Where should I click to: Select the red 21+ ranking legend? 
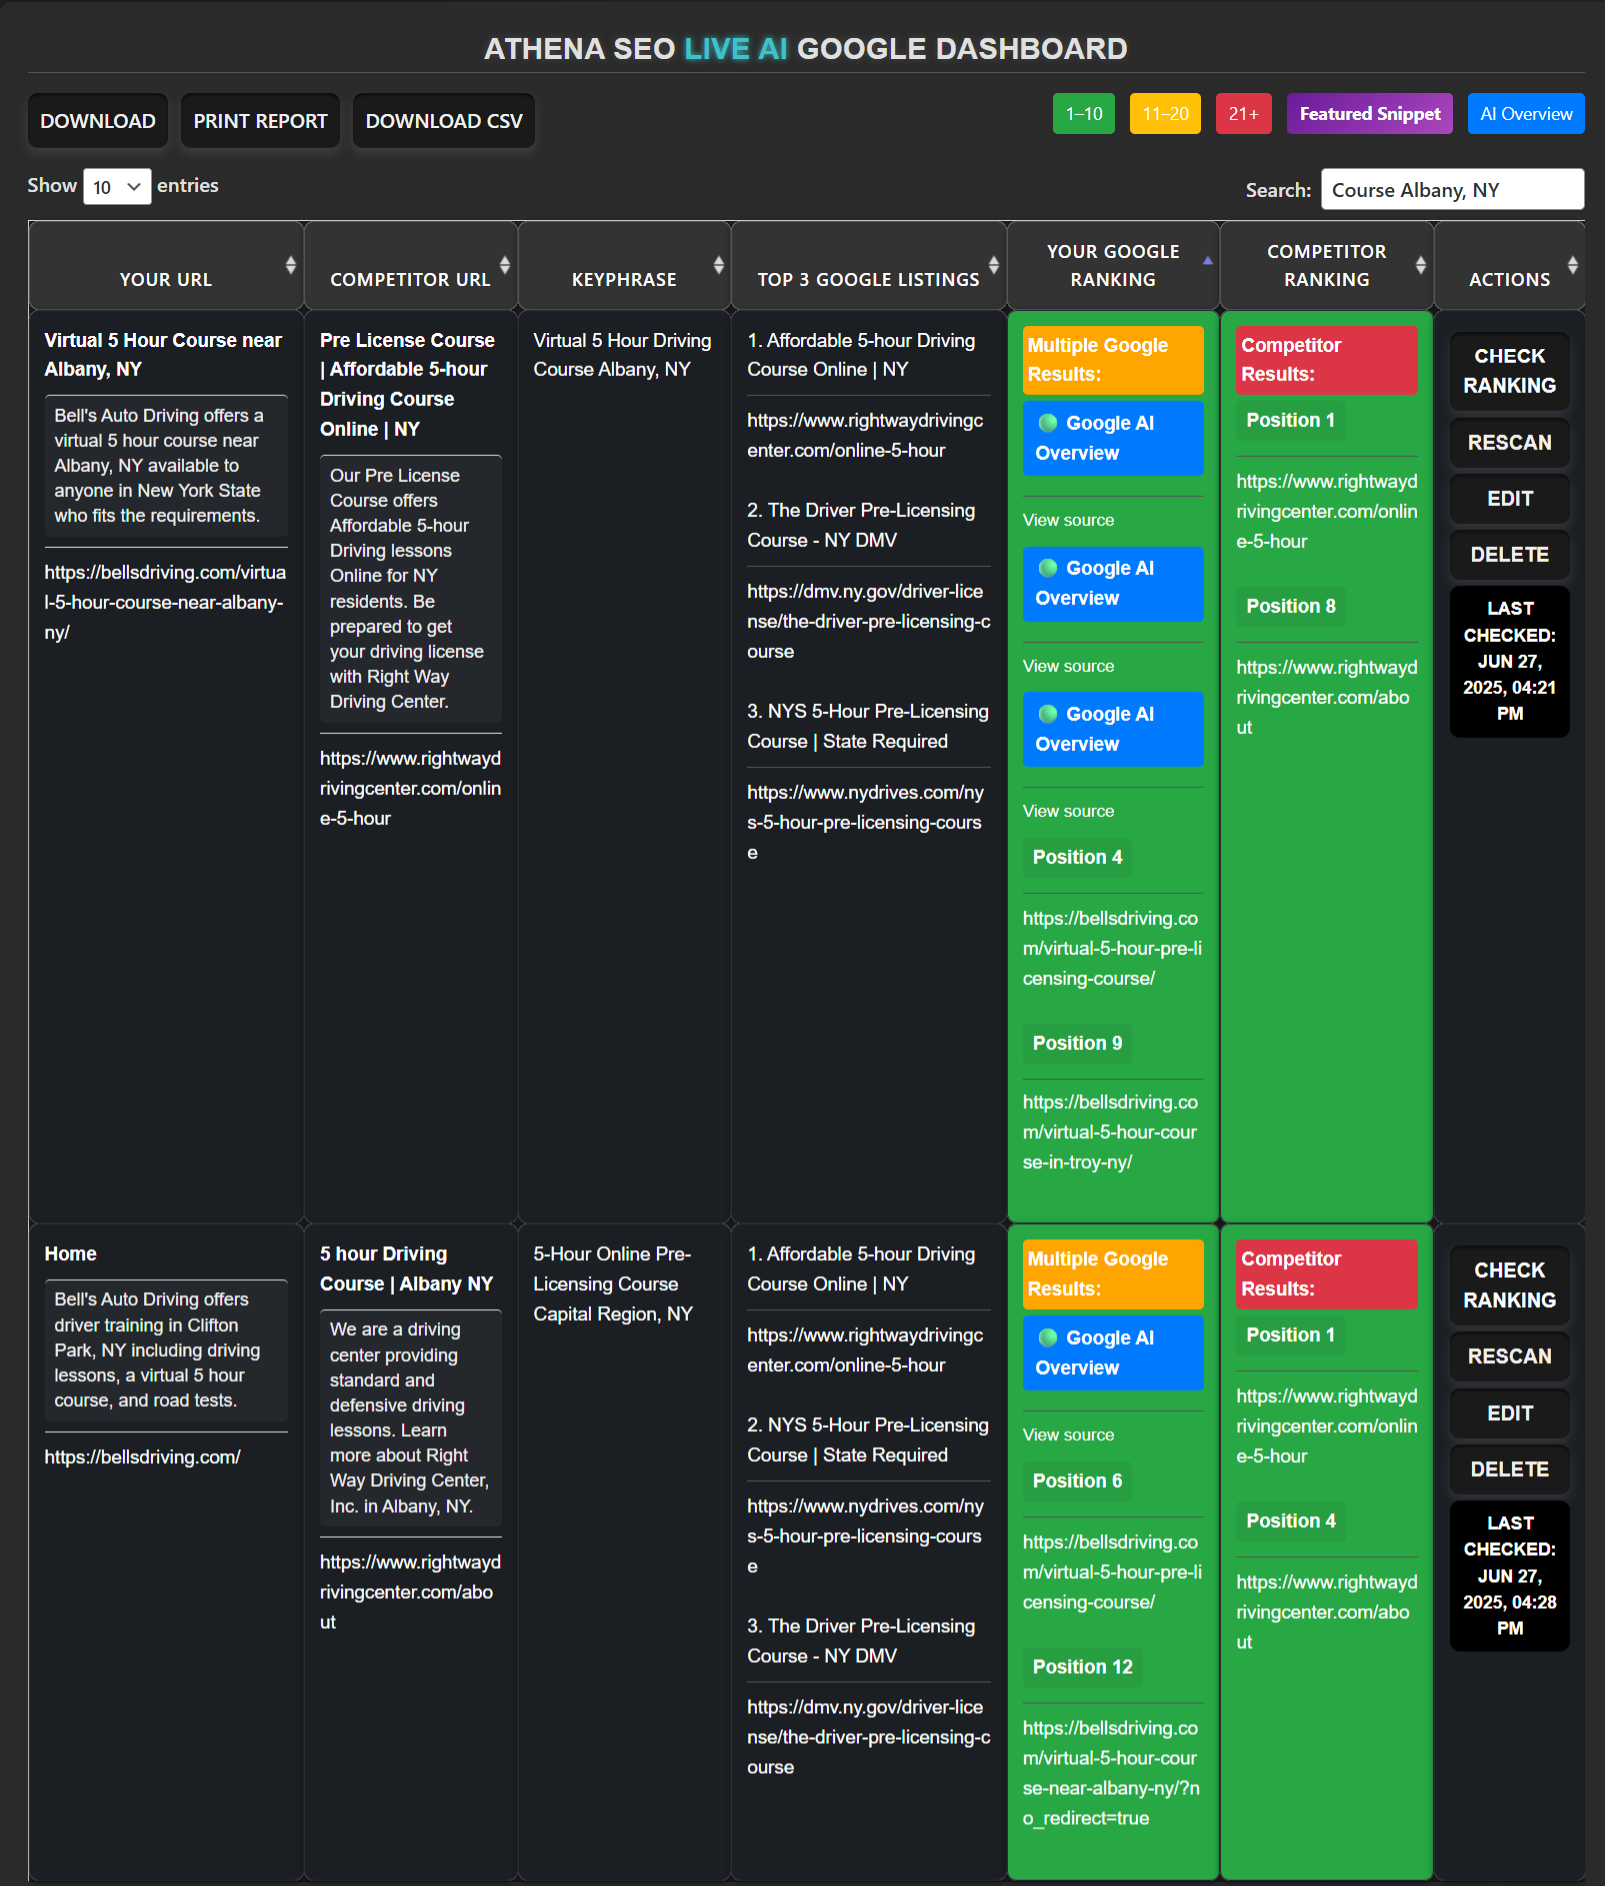1244,114
